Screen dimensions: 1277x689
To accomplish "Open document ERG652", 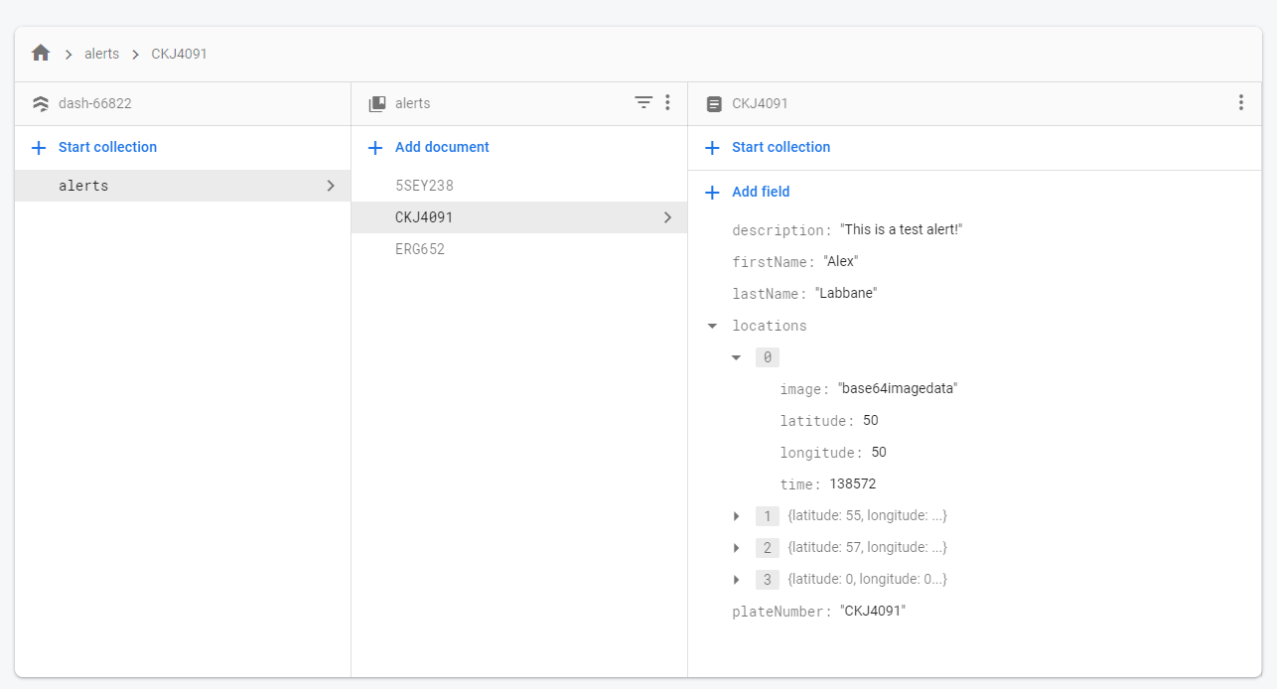I will tap(420, 250).
